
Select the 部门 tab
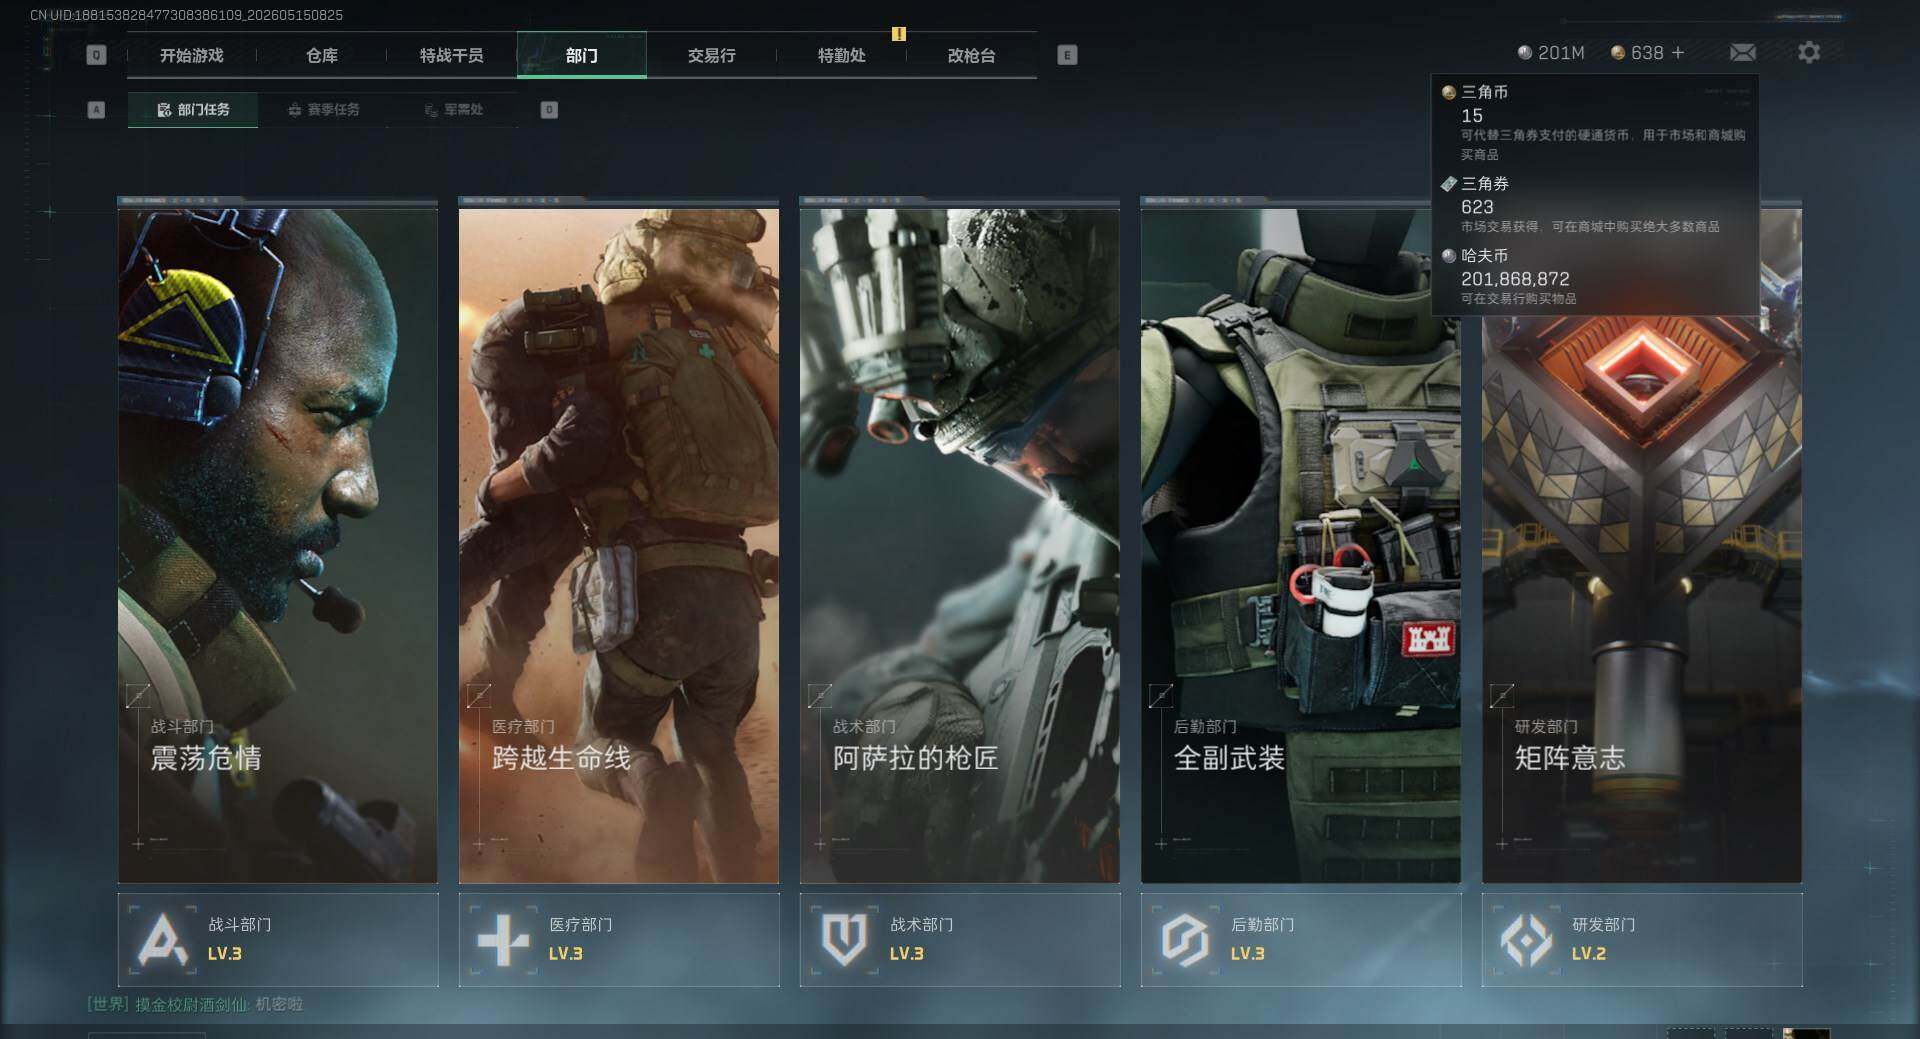pos(582,55)
